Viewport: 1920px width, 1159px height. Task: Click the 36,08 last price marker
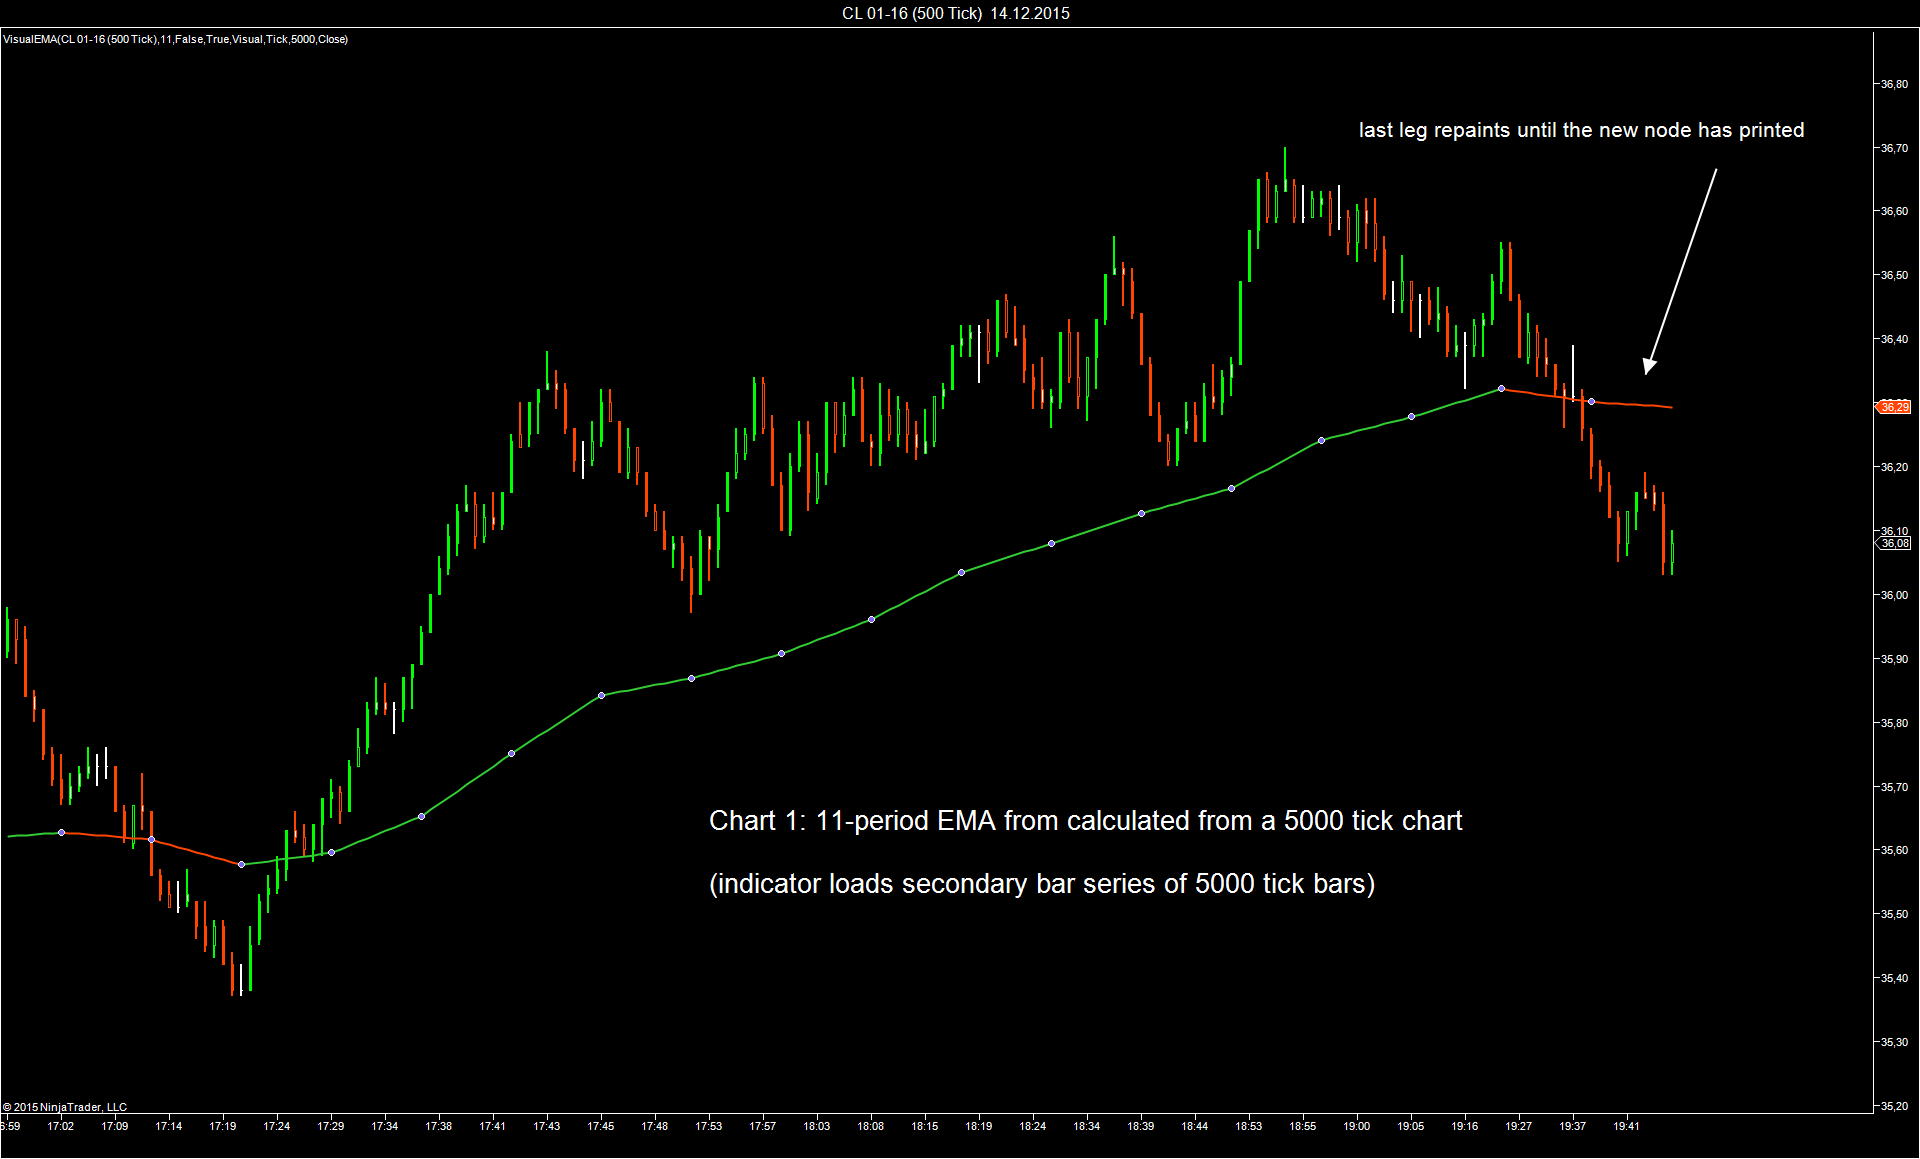click(x=1894, y=543)
